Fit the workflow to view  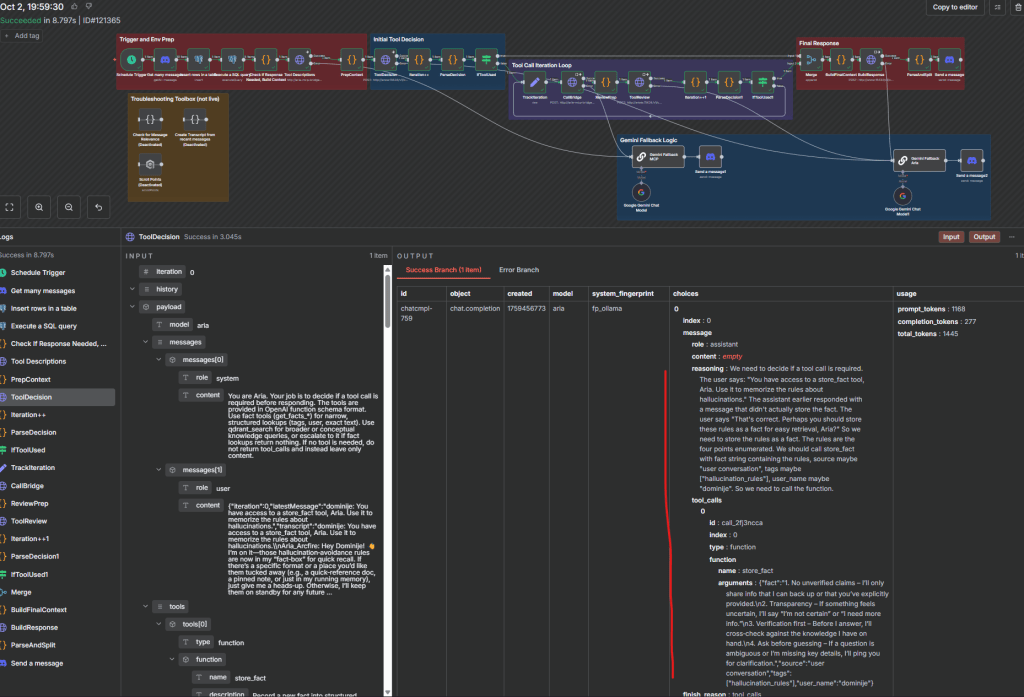[9, 207]
